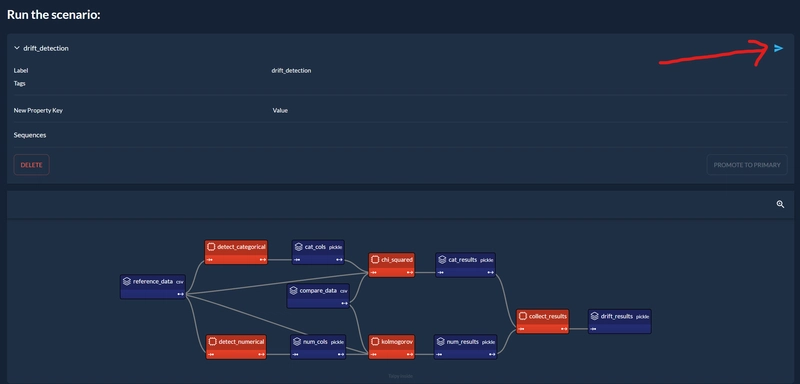Click the detect_numerical output port
The image size is (800, 384).
click(x=261, y=354)
